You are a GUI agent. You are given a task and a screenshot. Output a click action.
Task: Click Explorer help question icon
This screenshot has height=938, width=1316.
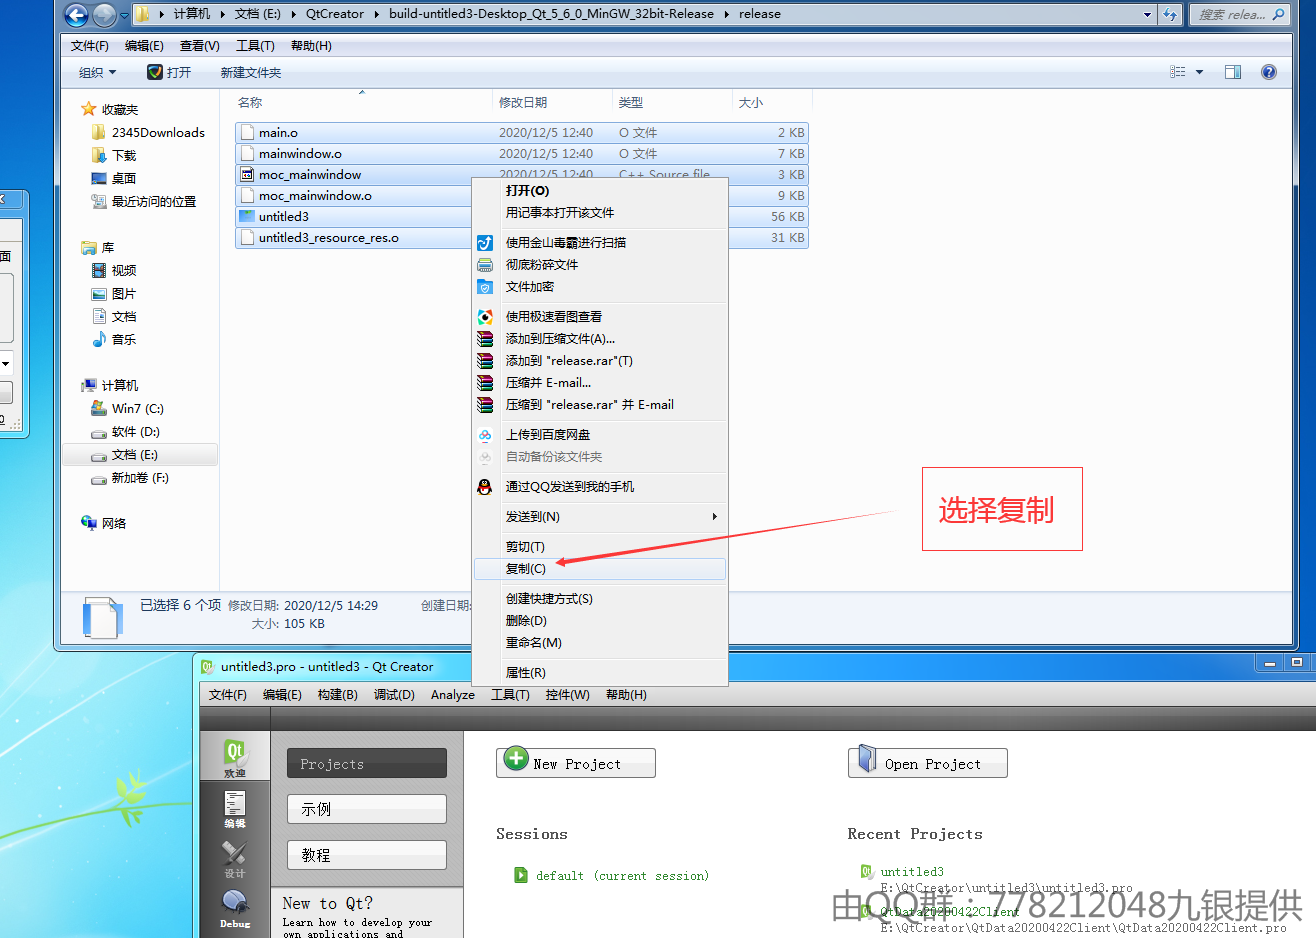[1269, 72]
